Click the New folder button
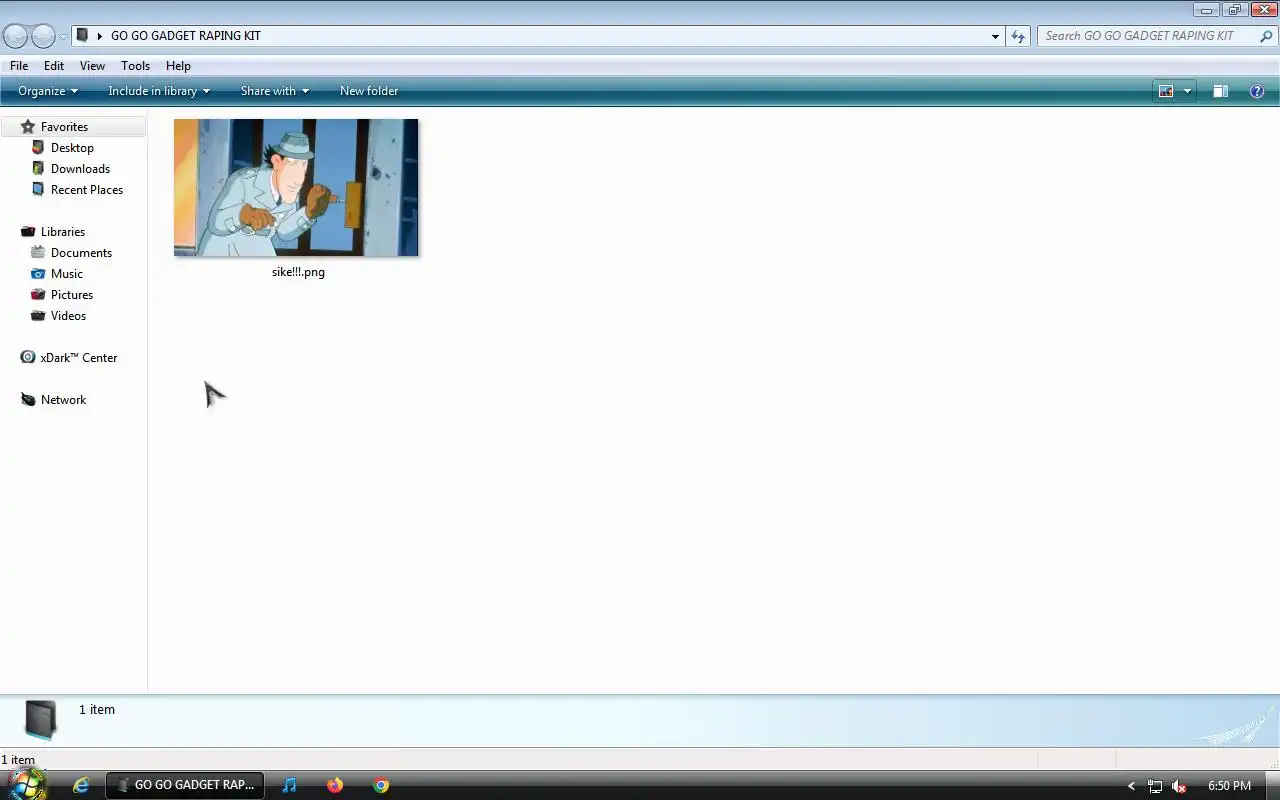1280x800 pixels. (x=369, y=91)
